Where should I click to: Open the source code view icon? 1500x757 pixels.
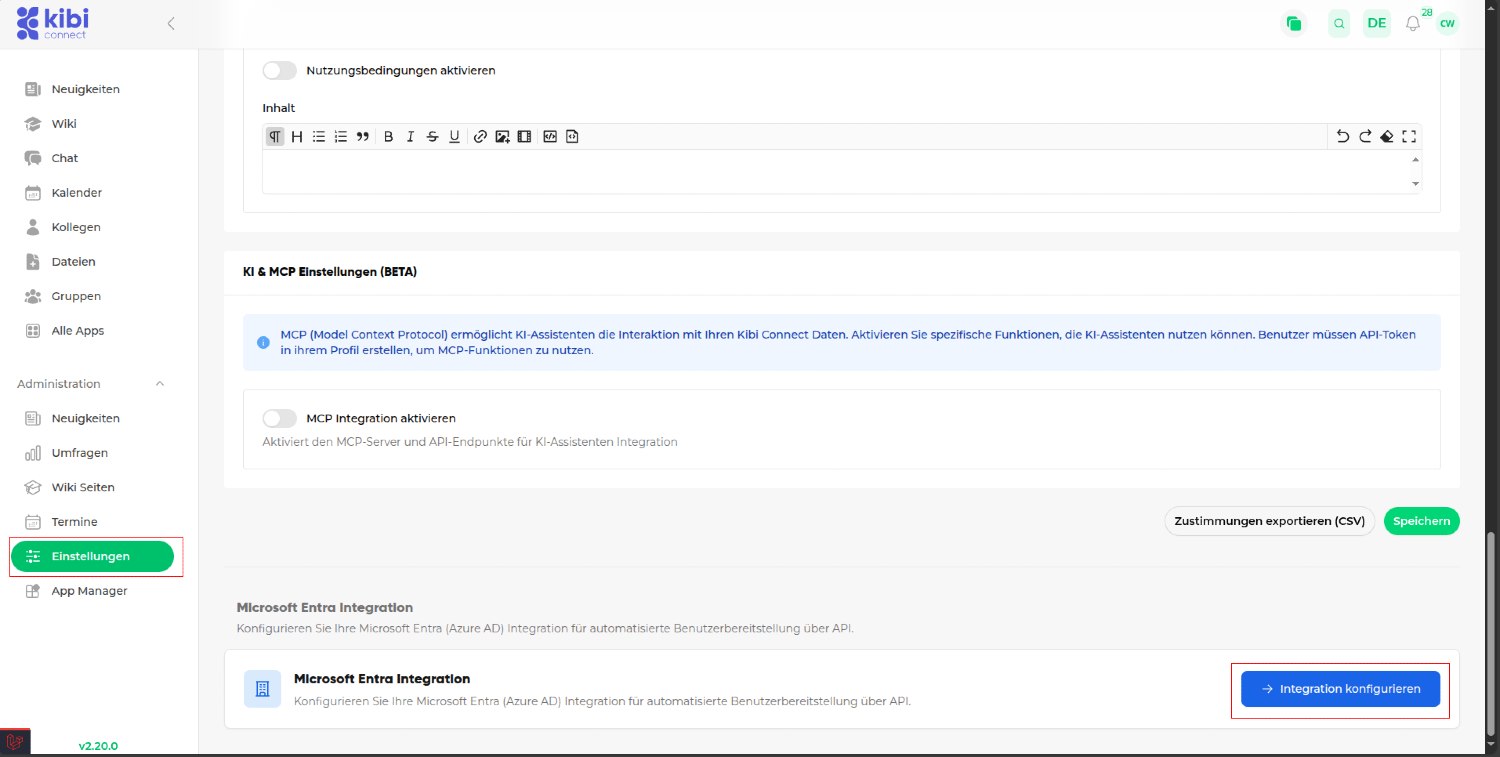[550, 137]
